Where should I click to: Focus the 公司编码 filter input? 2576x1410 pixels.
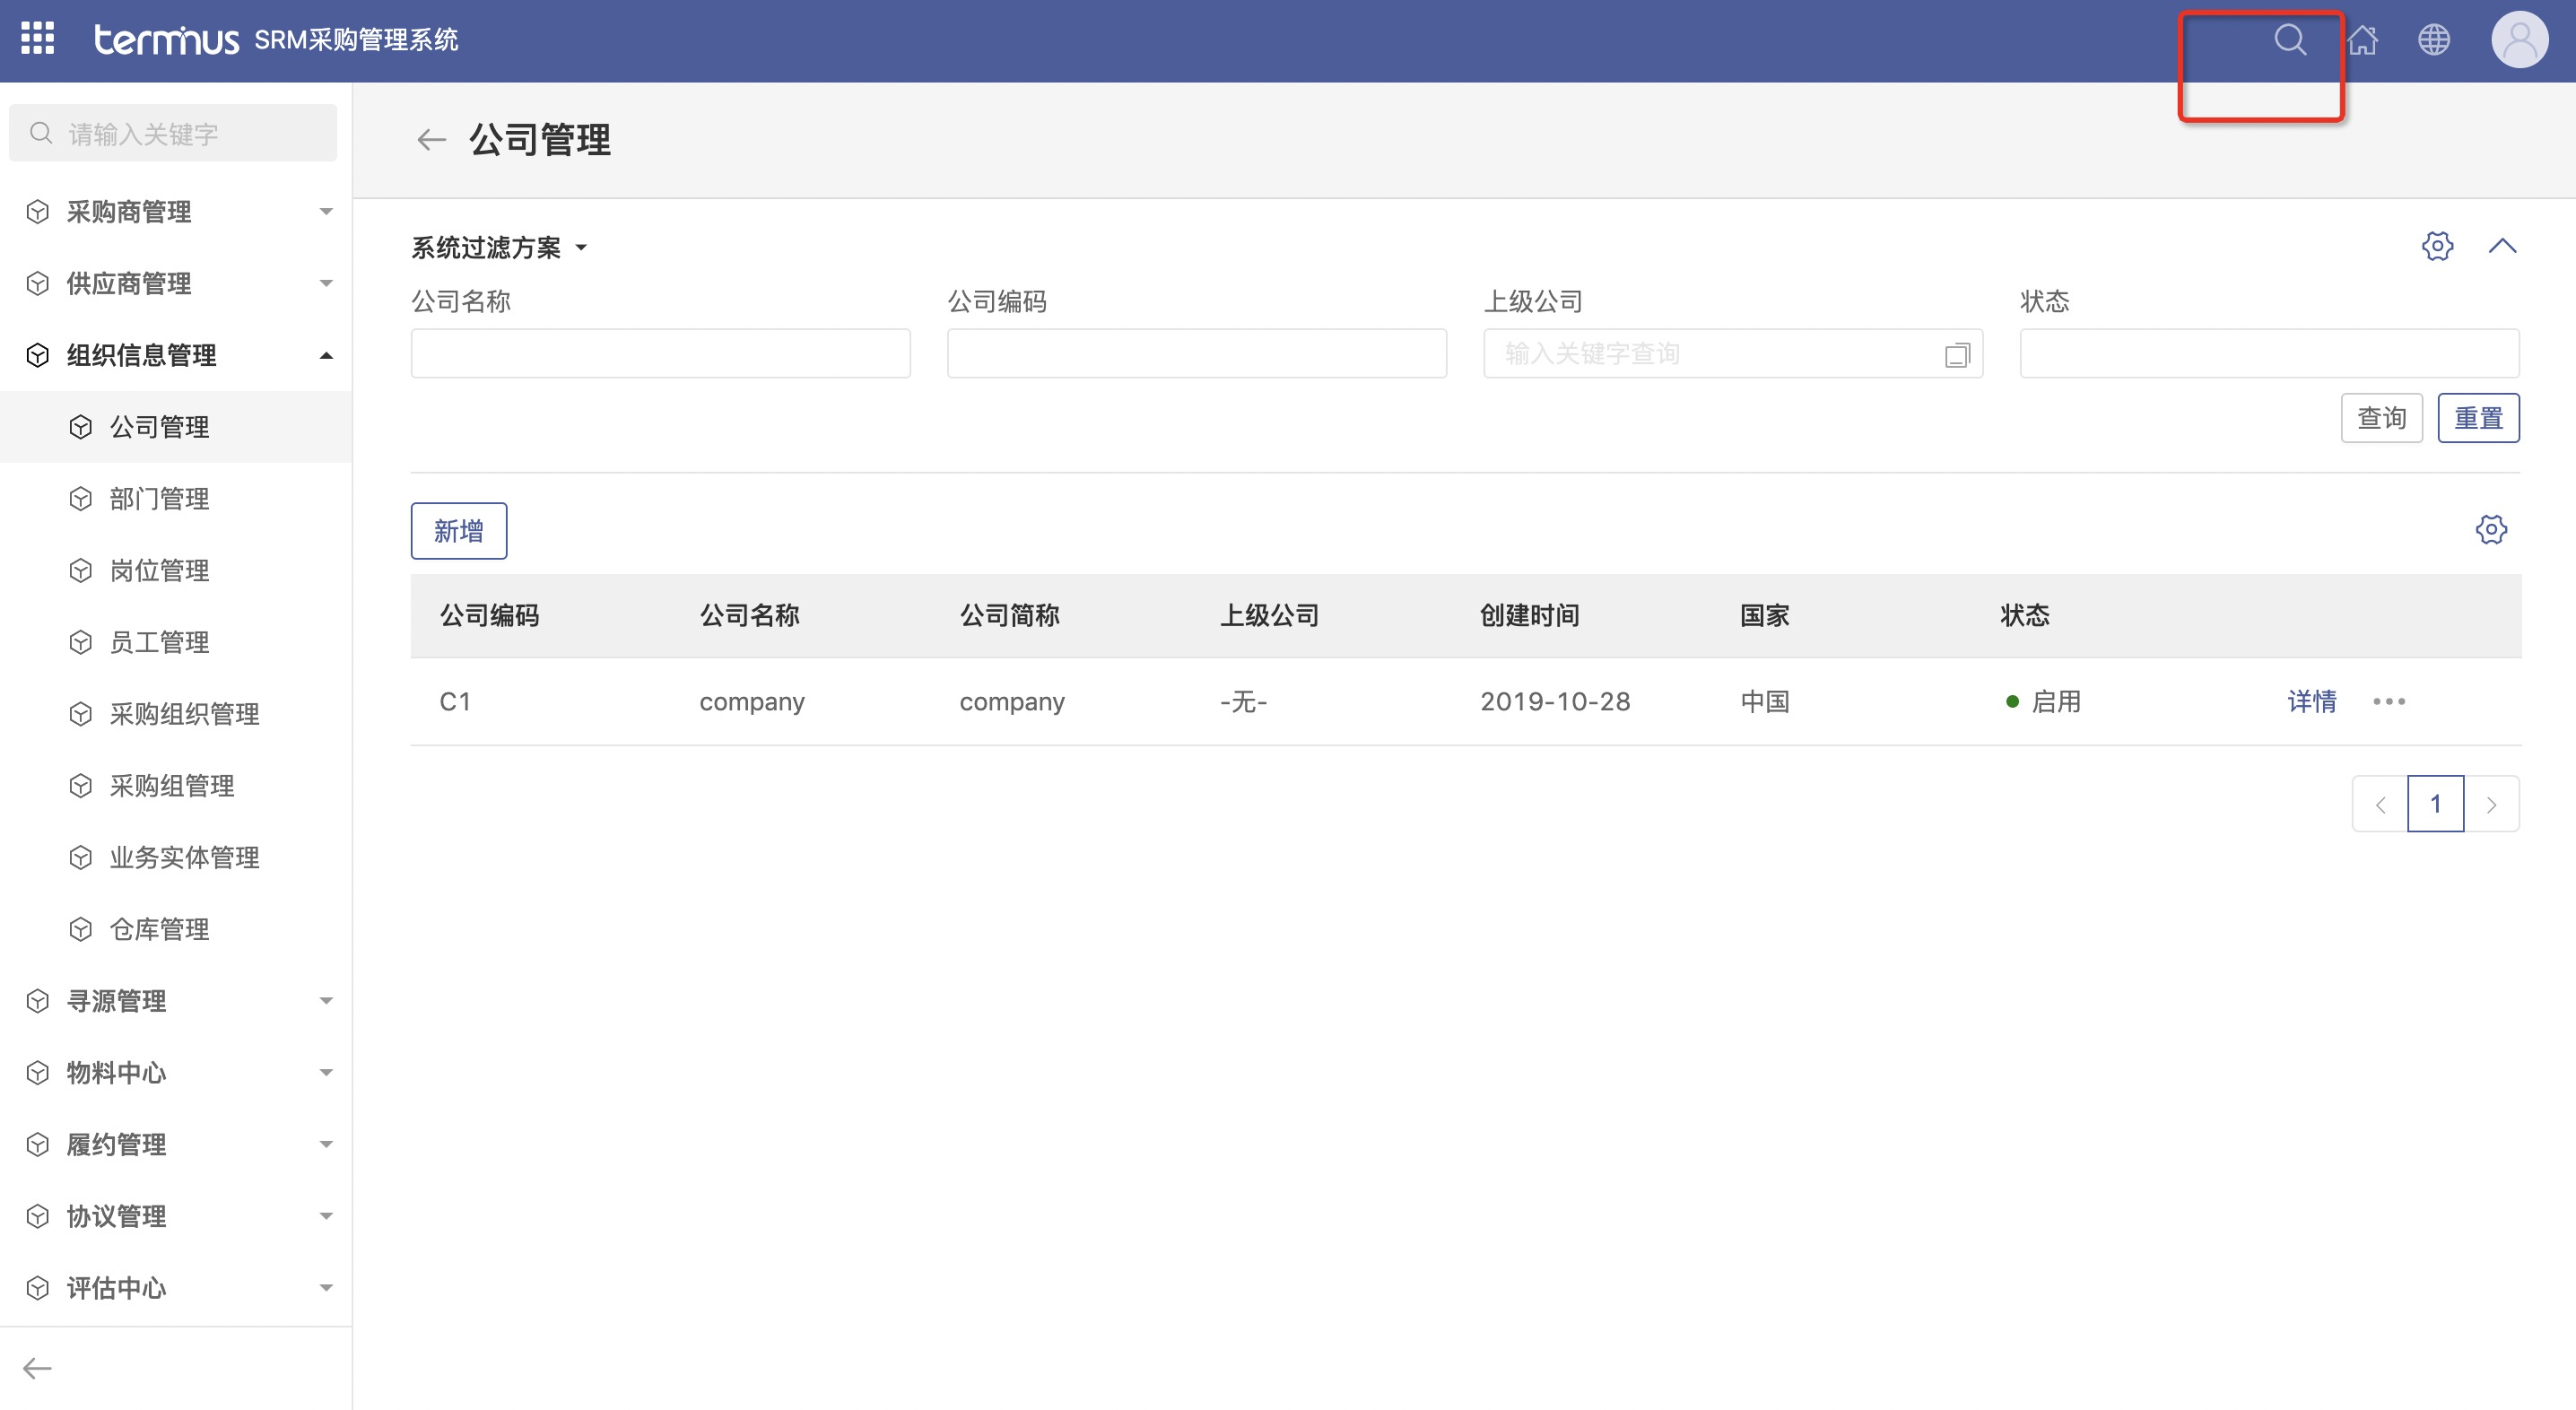click(x=1196, y=354)
